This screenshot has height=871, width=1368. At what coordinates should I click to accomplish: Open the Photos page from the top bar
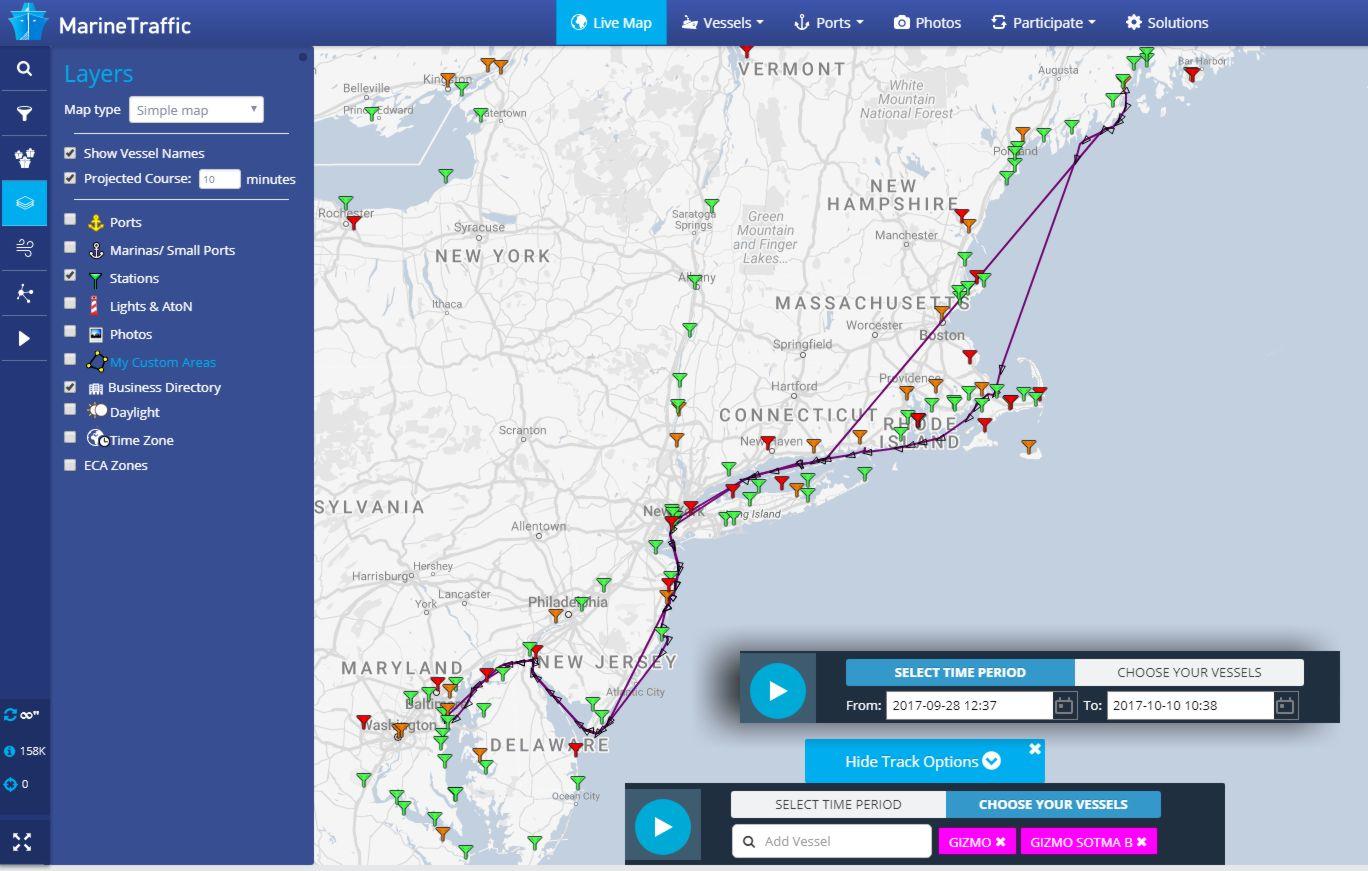pos(927,22)
